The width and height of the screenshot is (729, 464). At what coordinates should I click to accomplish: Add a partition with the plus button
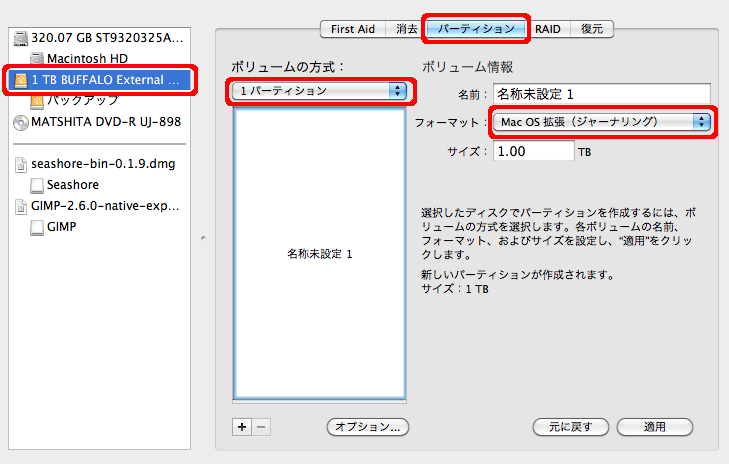[x=242, y=427]
